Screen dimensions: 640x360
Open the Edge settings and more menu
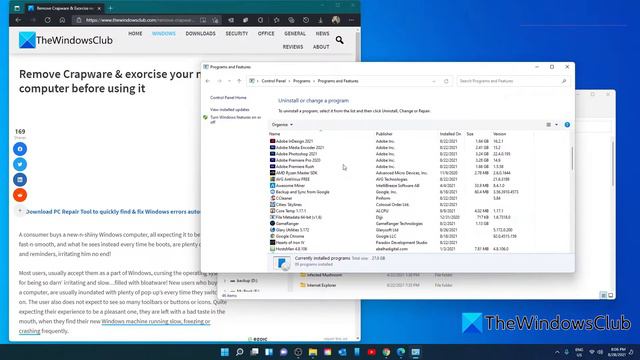coord(351,20)
